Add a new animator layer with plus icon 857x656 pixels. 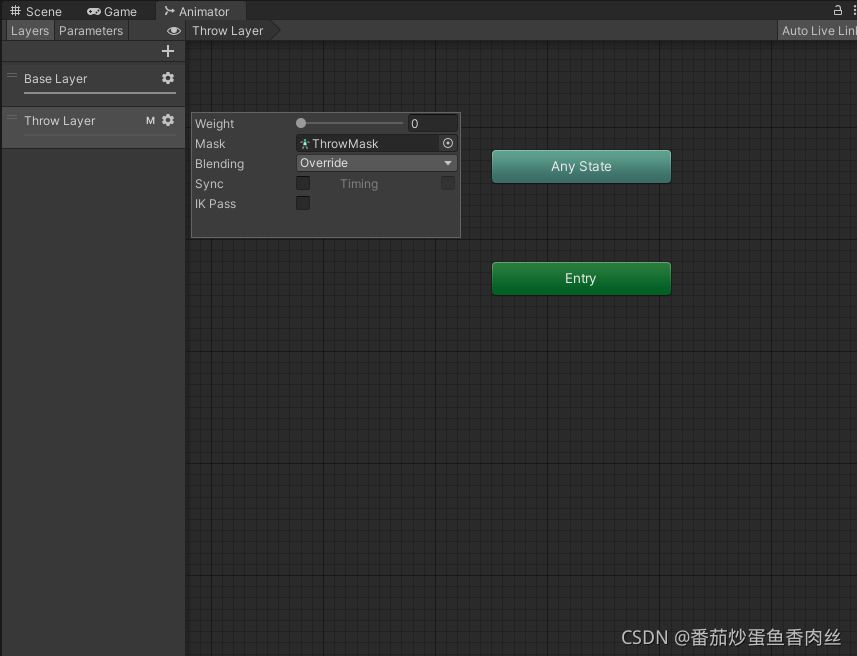point(168,51)
